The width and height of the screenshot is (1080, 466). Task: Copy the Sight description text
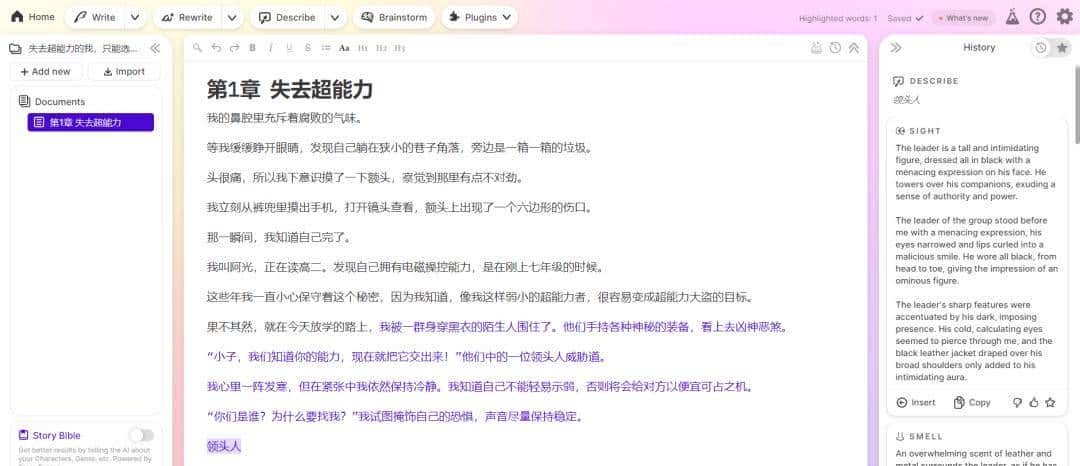pyautogui.click(x=972, y=403)
